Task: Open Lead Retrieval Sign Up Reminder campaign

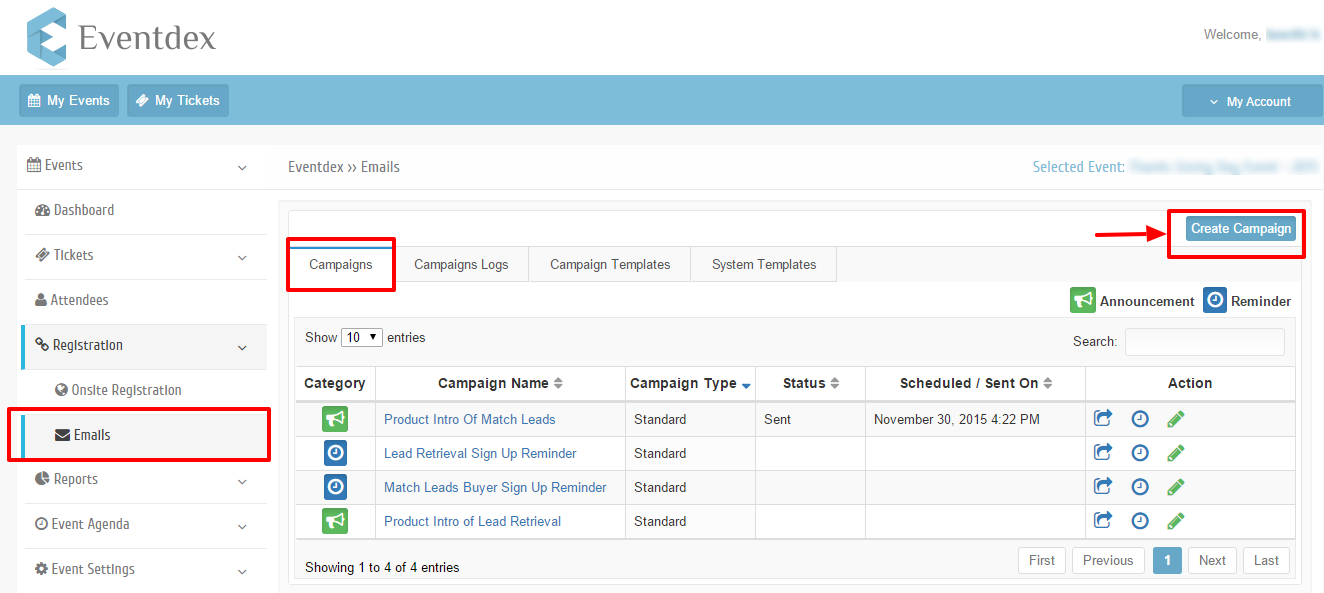Action: pos(480,453)
